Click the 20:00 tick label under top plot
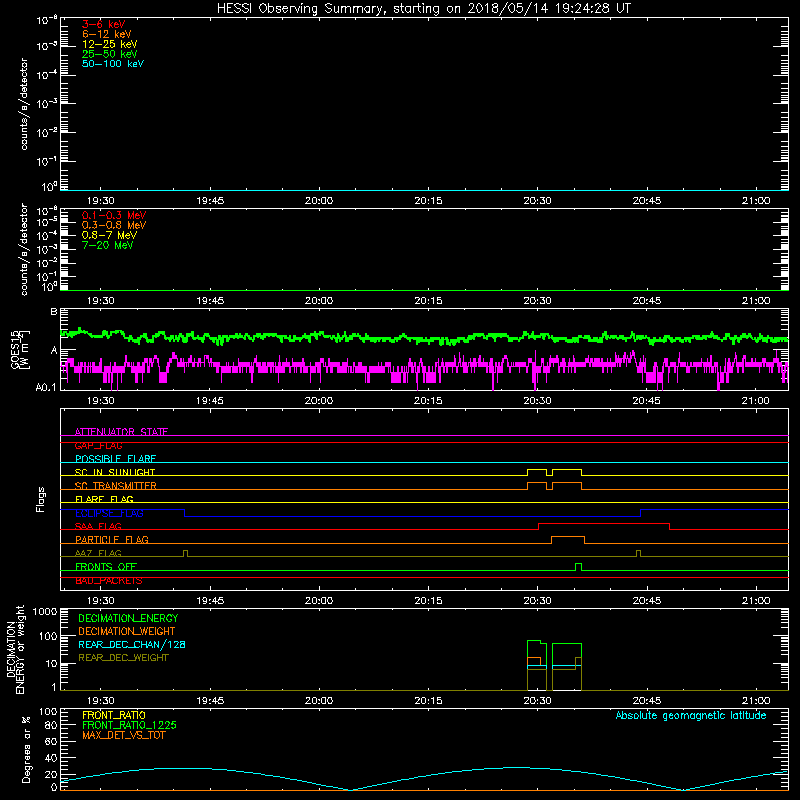Screen dimensions: 800x800 319,201
